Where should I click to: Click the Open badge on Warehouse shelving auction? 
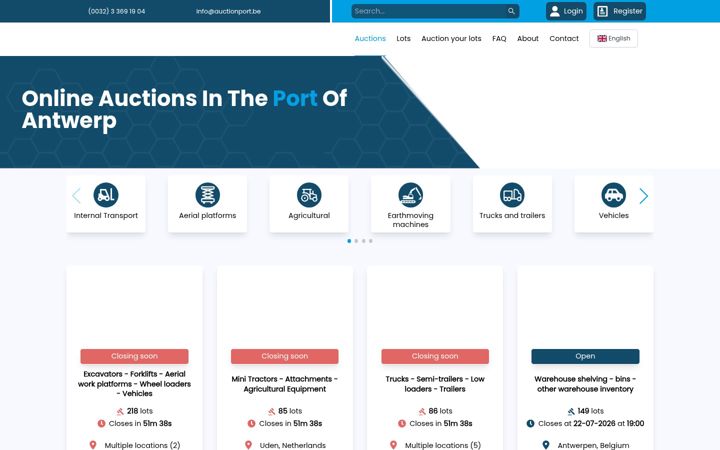point(585,356)
